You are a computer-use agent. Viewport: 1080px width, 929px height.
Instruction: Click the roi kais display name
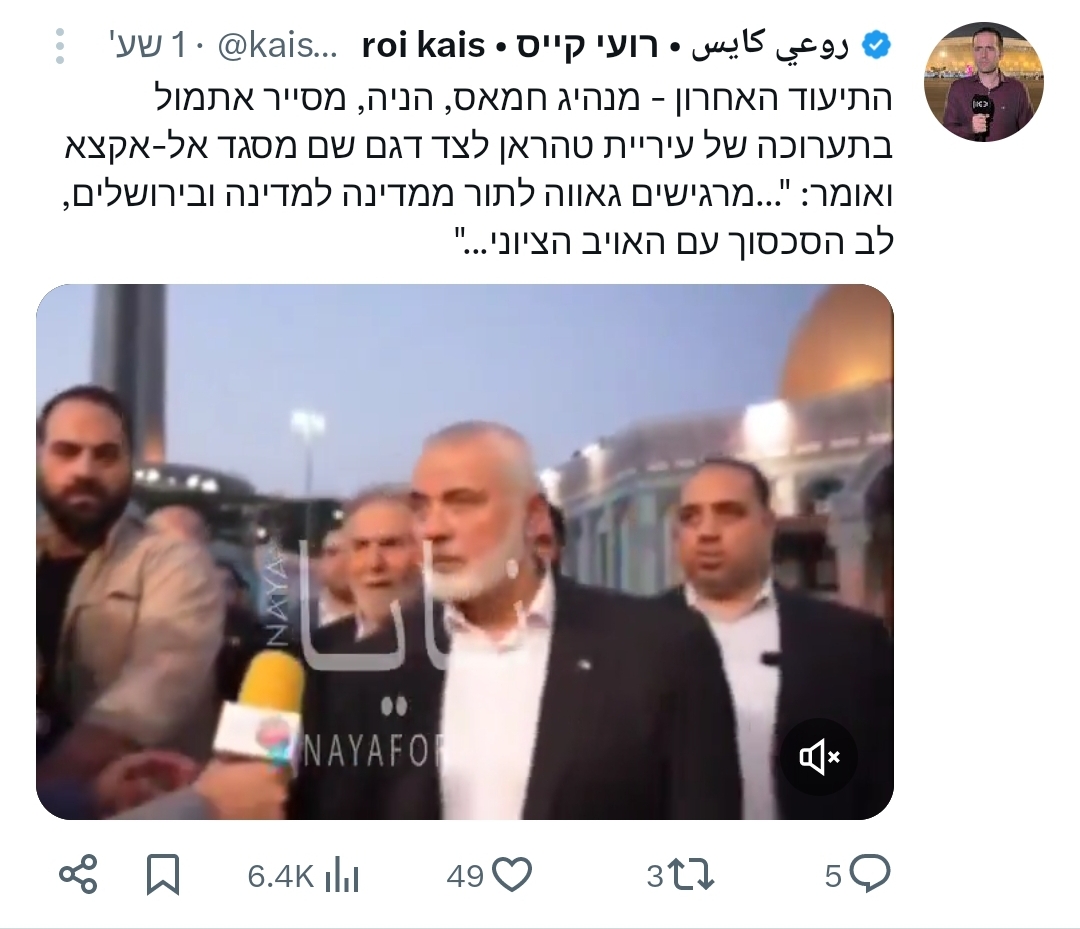coord(424,46)
